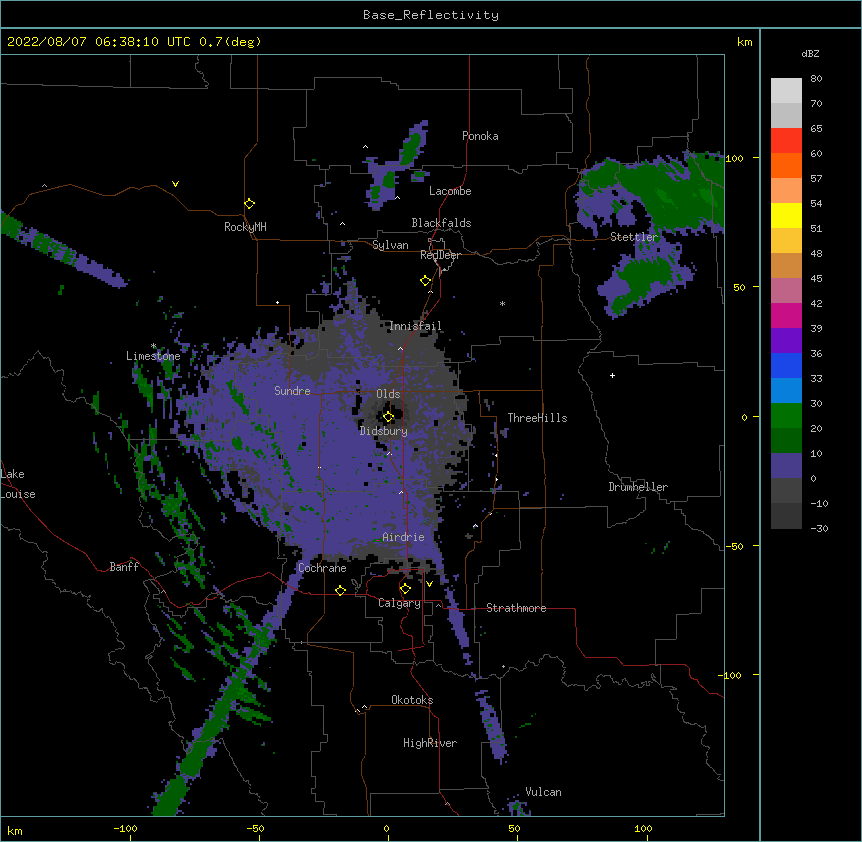Image resolution: width=862 pixels, height=842 pixels.
Task: Click white cross marker north of Drumheller
Action: click(x=612, y=375)
